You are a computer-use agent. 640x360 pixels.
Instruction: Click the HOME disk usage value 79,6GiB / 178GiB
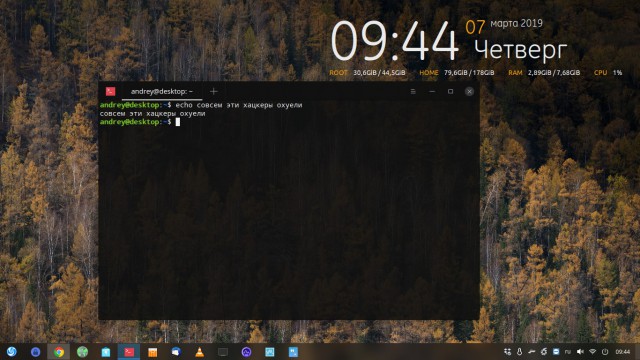point(469,73)
